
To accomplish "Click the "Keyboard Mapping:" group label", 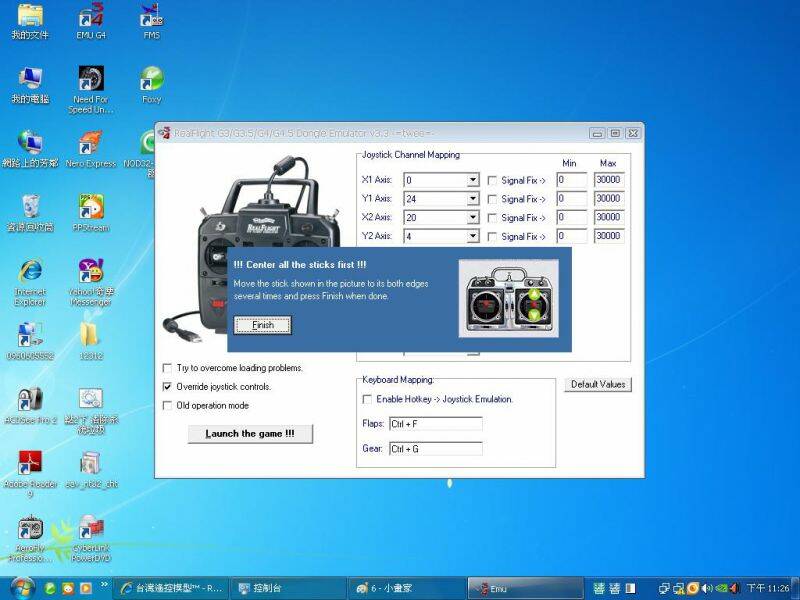I will 398,380.
